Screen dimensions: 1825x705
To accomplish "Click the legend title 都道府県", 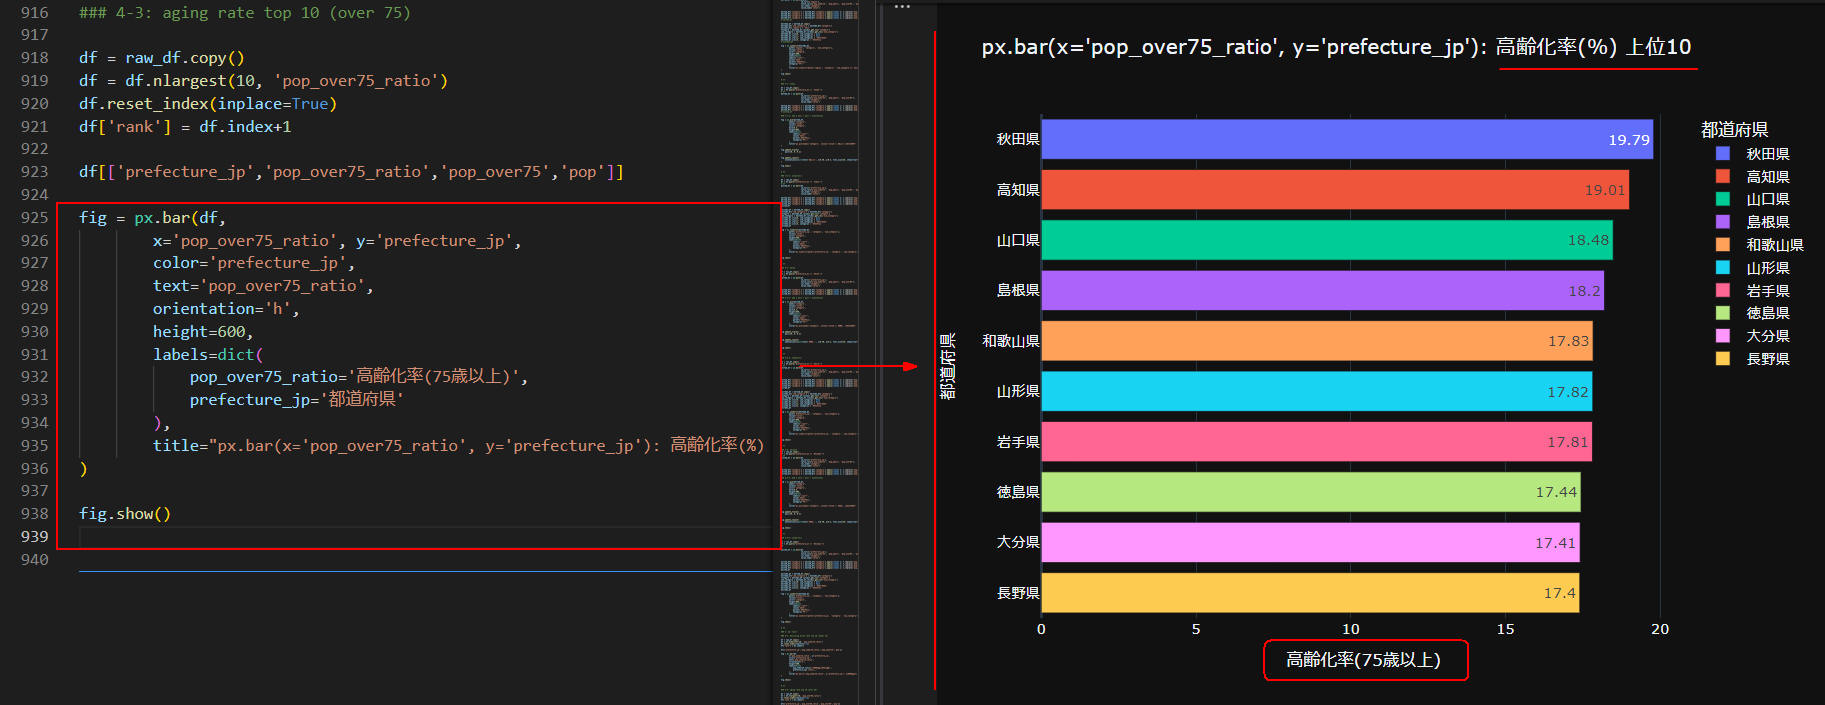I will [x=1734, y=130].
